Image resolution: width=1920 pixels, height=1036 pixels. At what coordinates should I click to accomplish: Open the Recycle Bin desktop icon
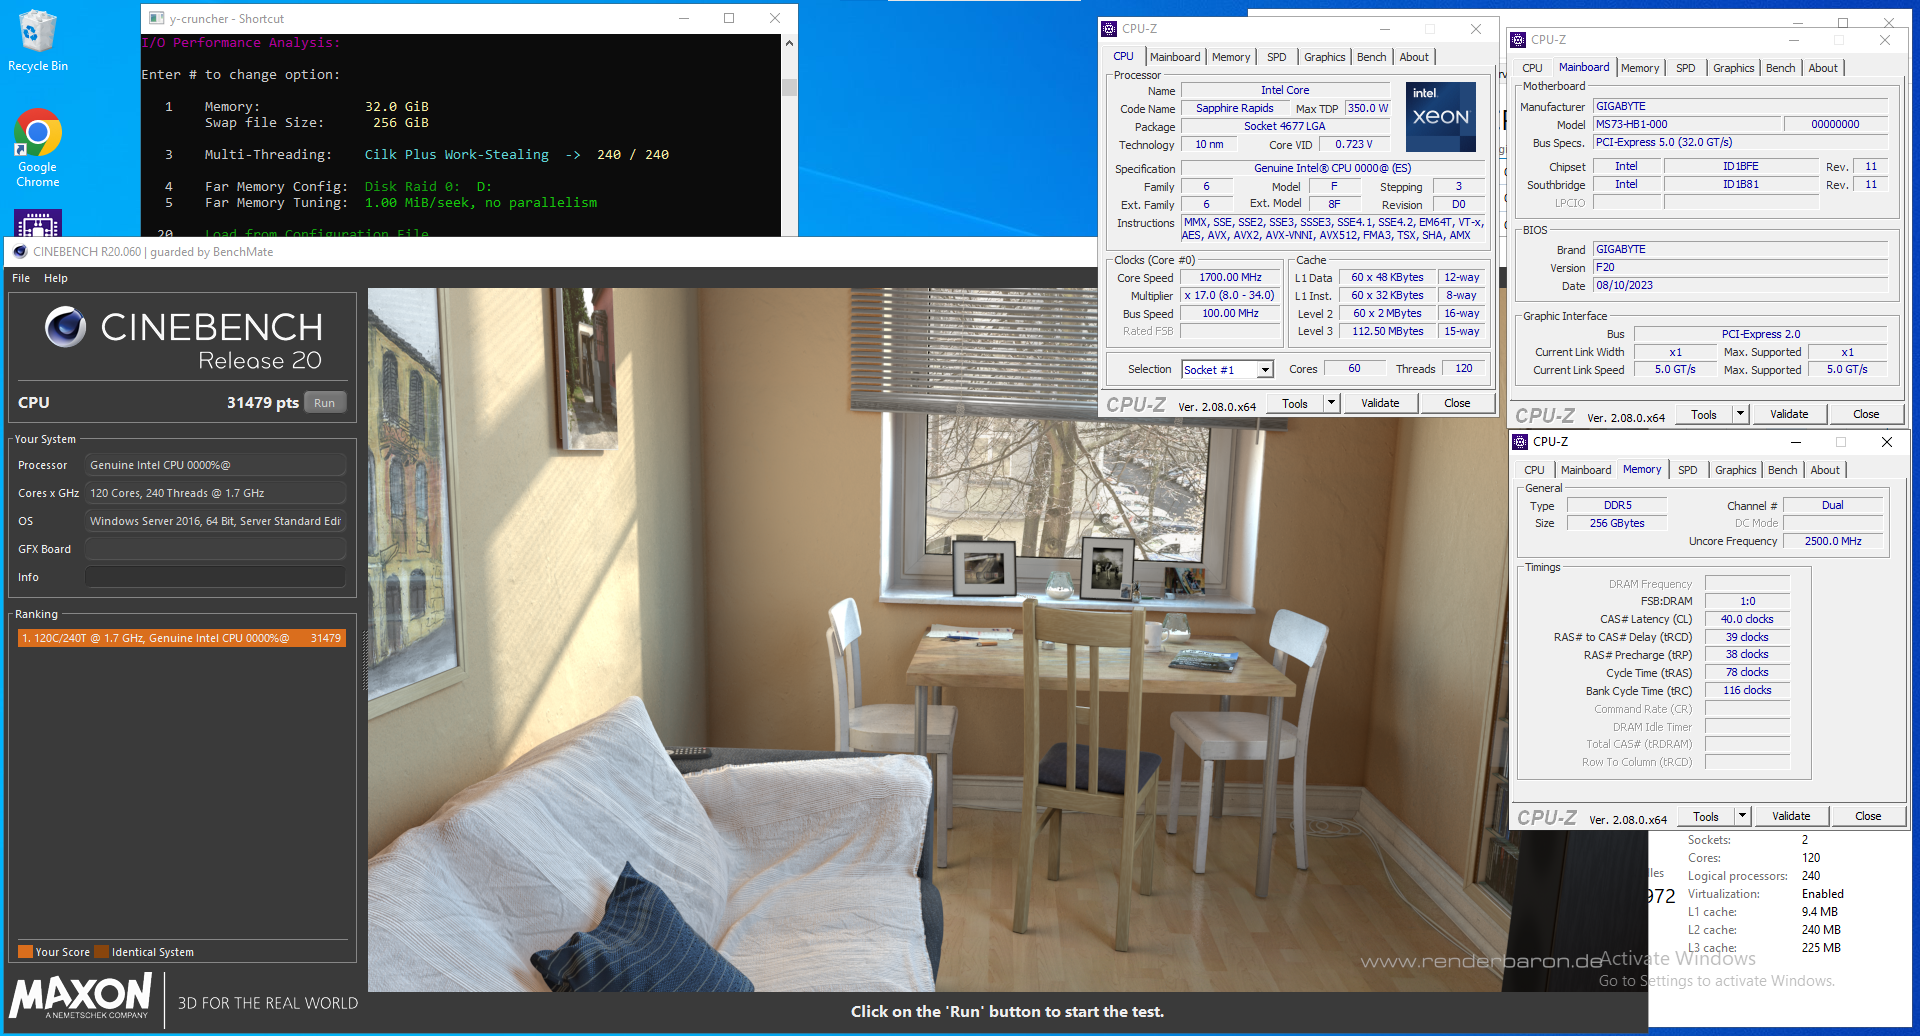click(37, 41)
